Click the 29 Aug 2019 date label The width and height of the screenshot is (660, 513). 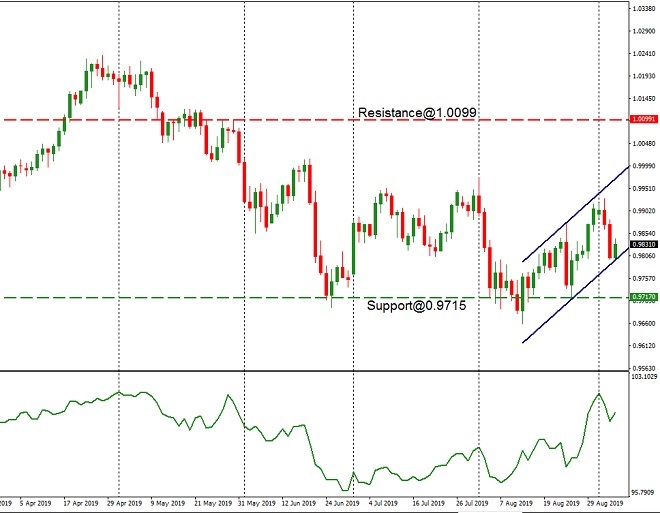coord(606,503)
